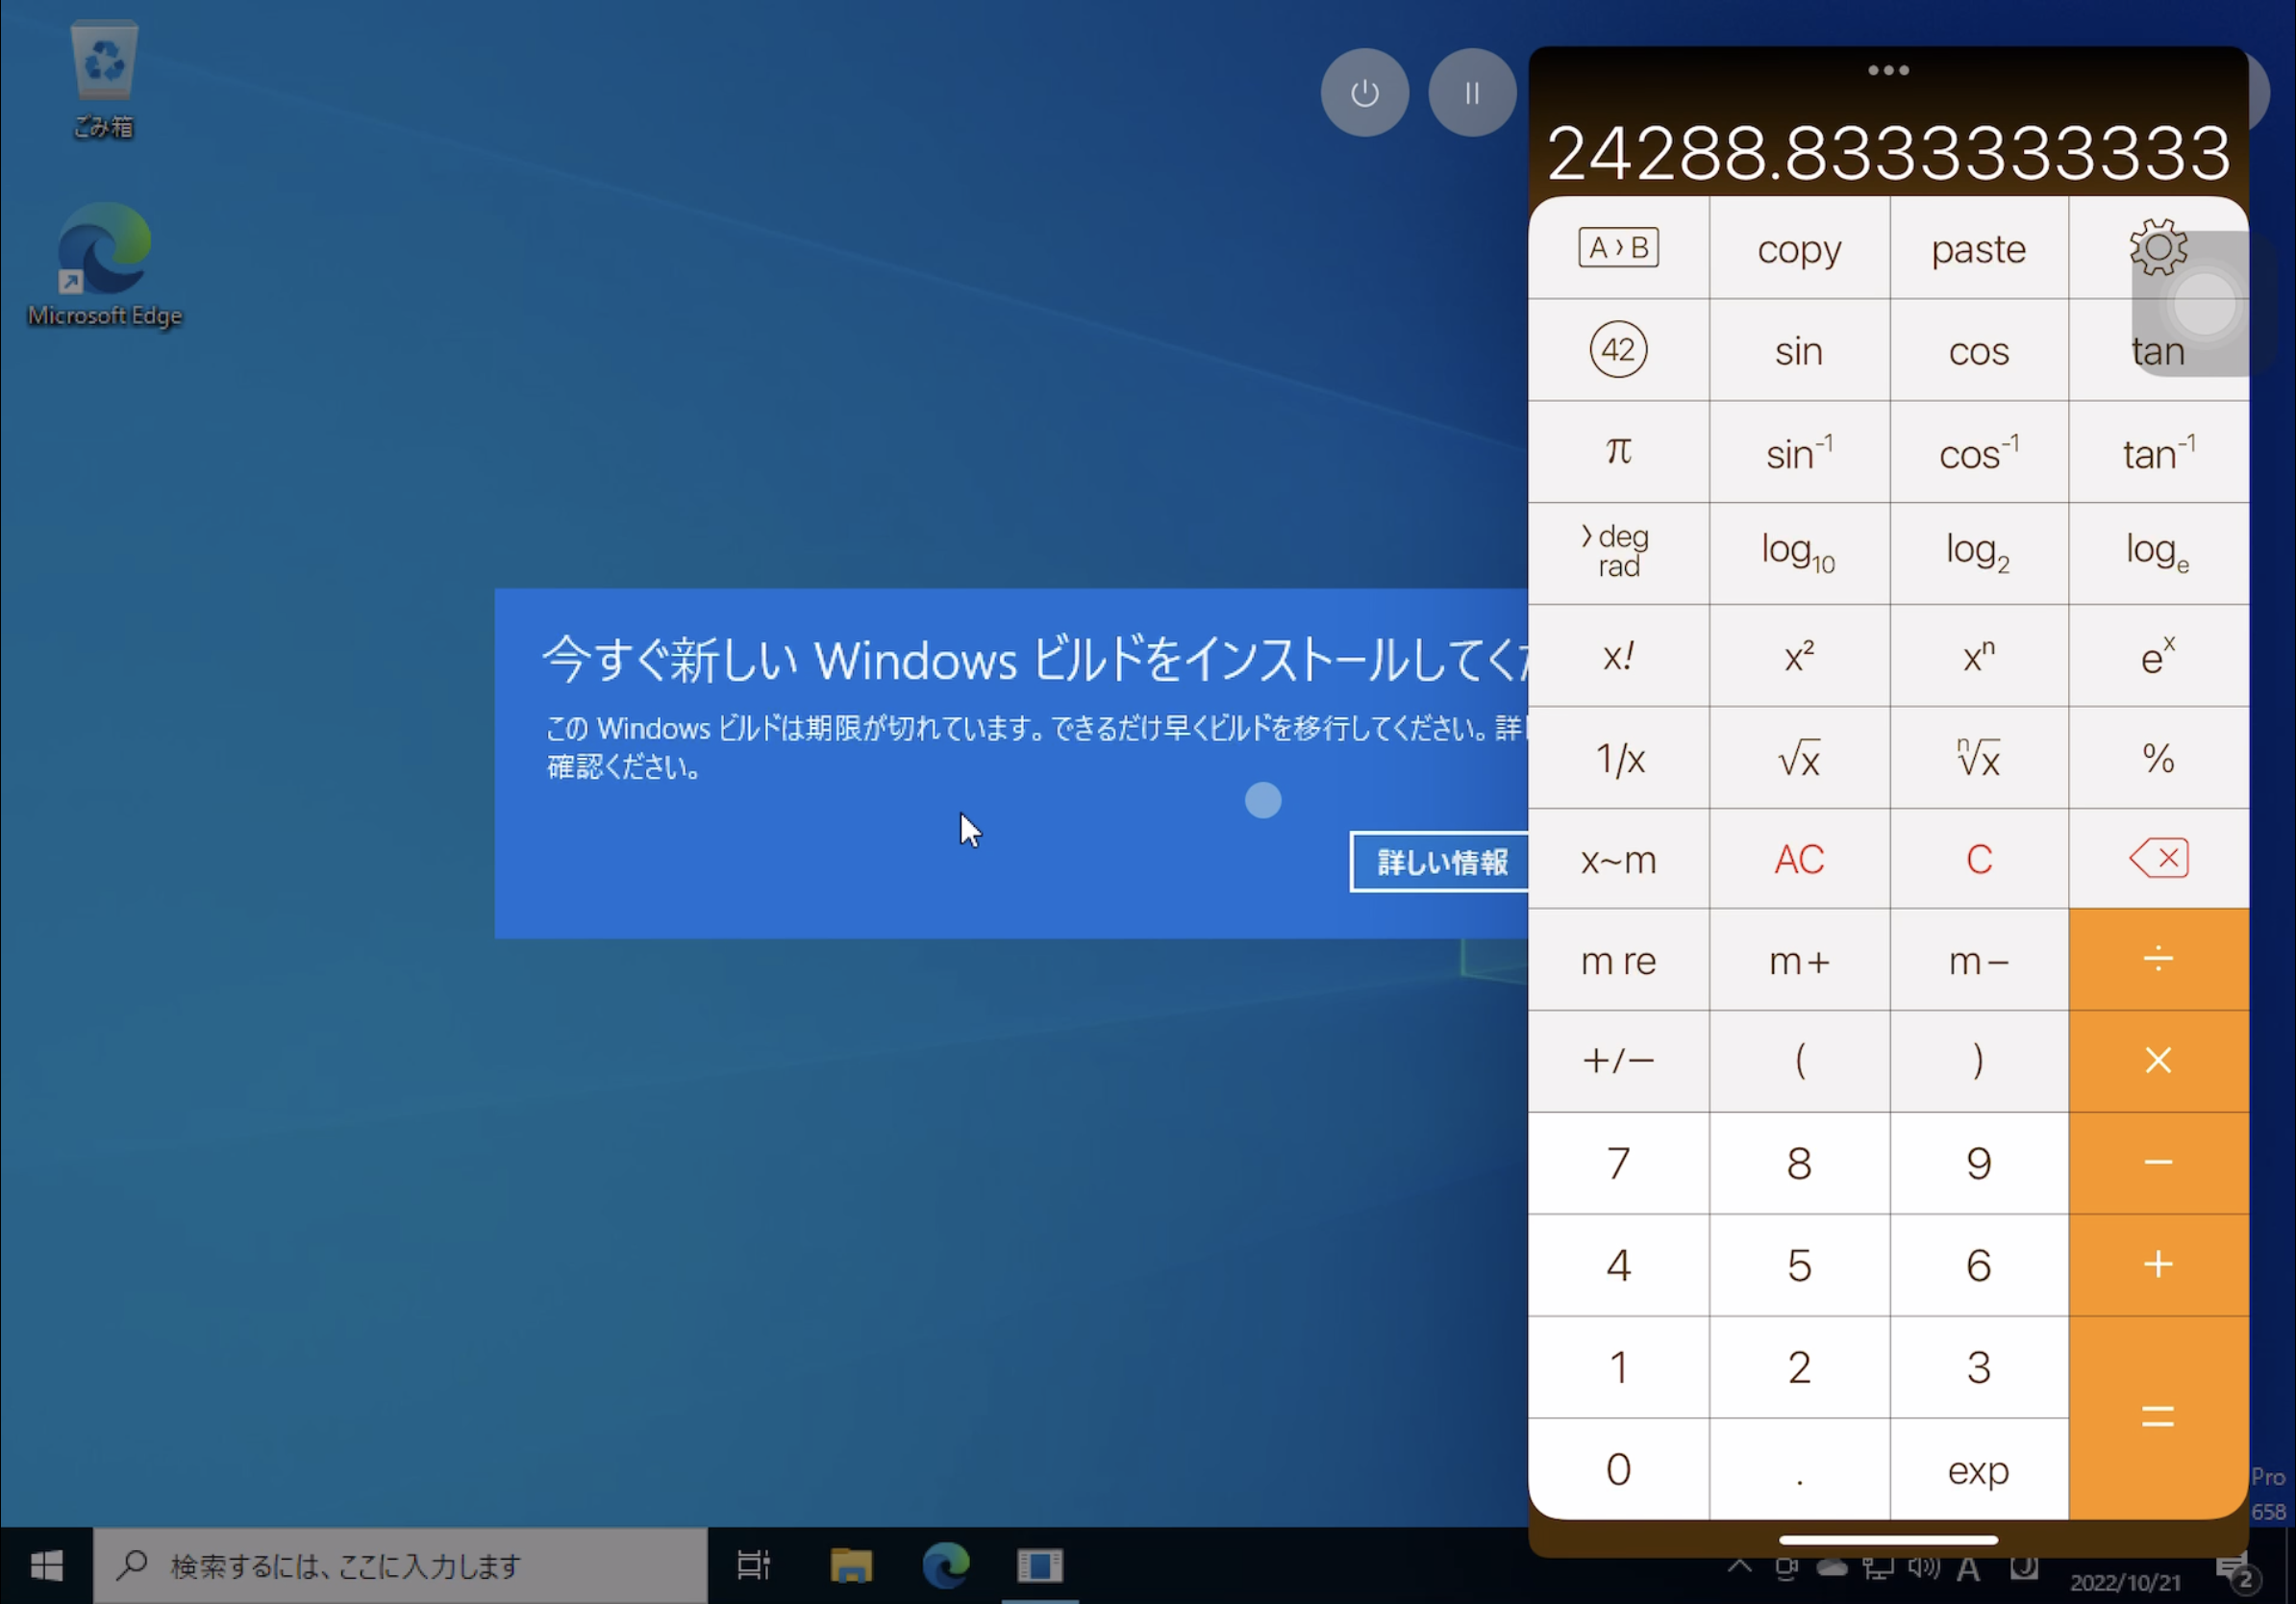Click the sin function button

point(1799,350)
